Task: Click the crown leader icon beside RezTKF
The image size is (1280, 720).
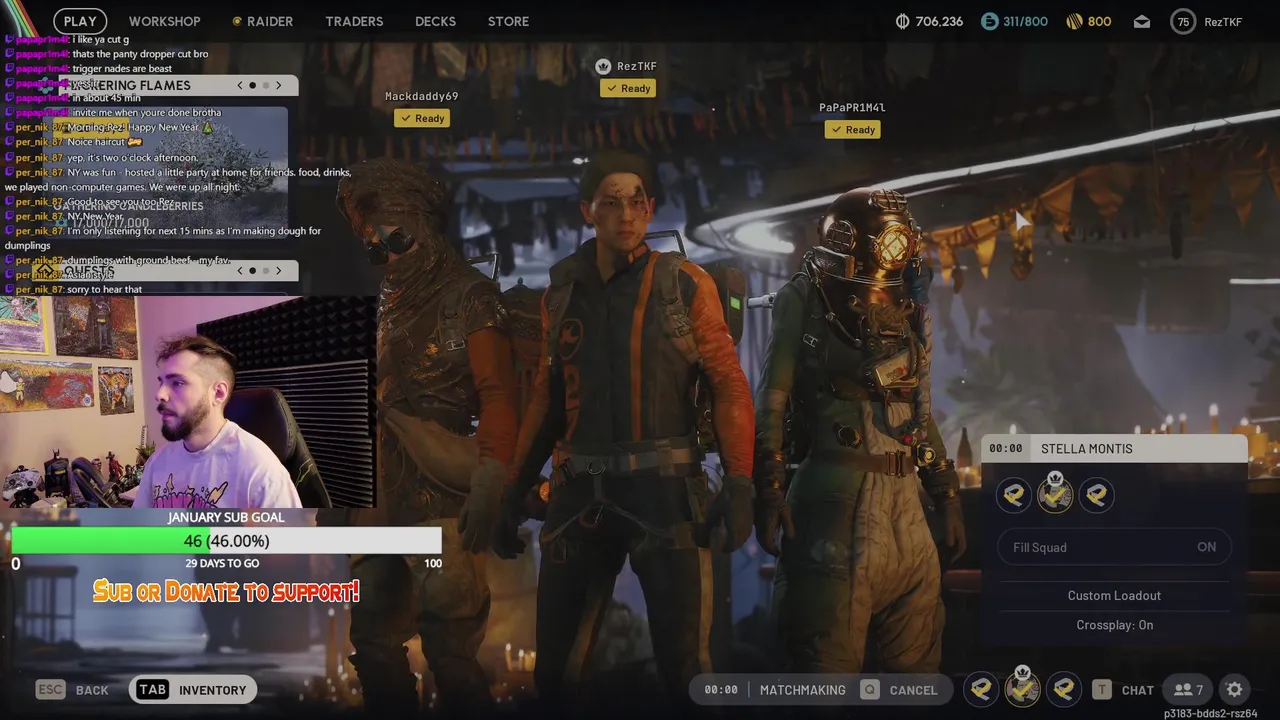Action: point(603,66)
